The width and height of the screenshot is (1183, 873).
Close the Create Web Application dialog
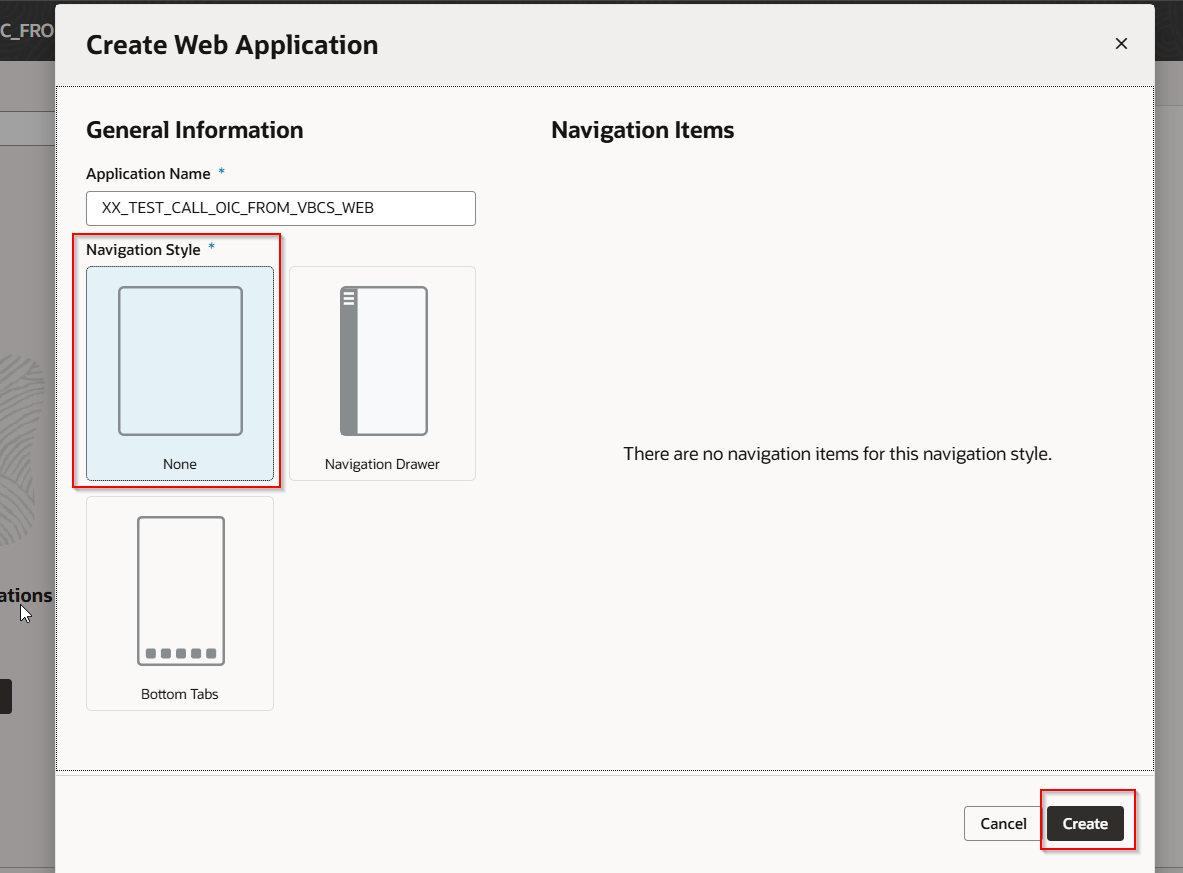pos(1121,43)
